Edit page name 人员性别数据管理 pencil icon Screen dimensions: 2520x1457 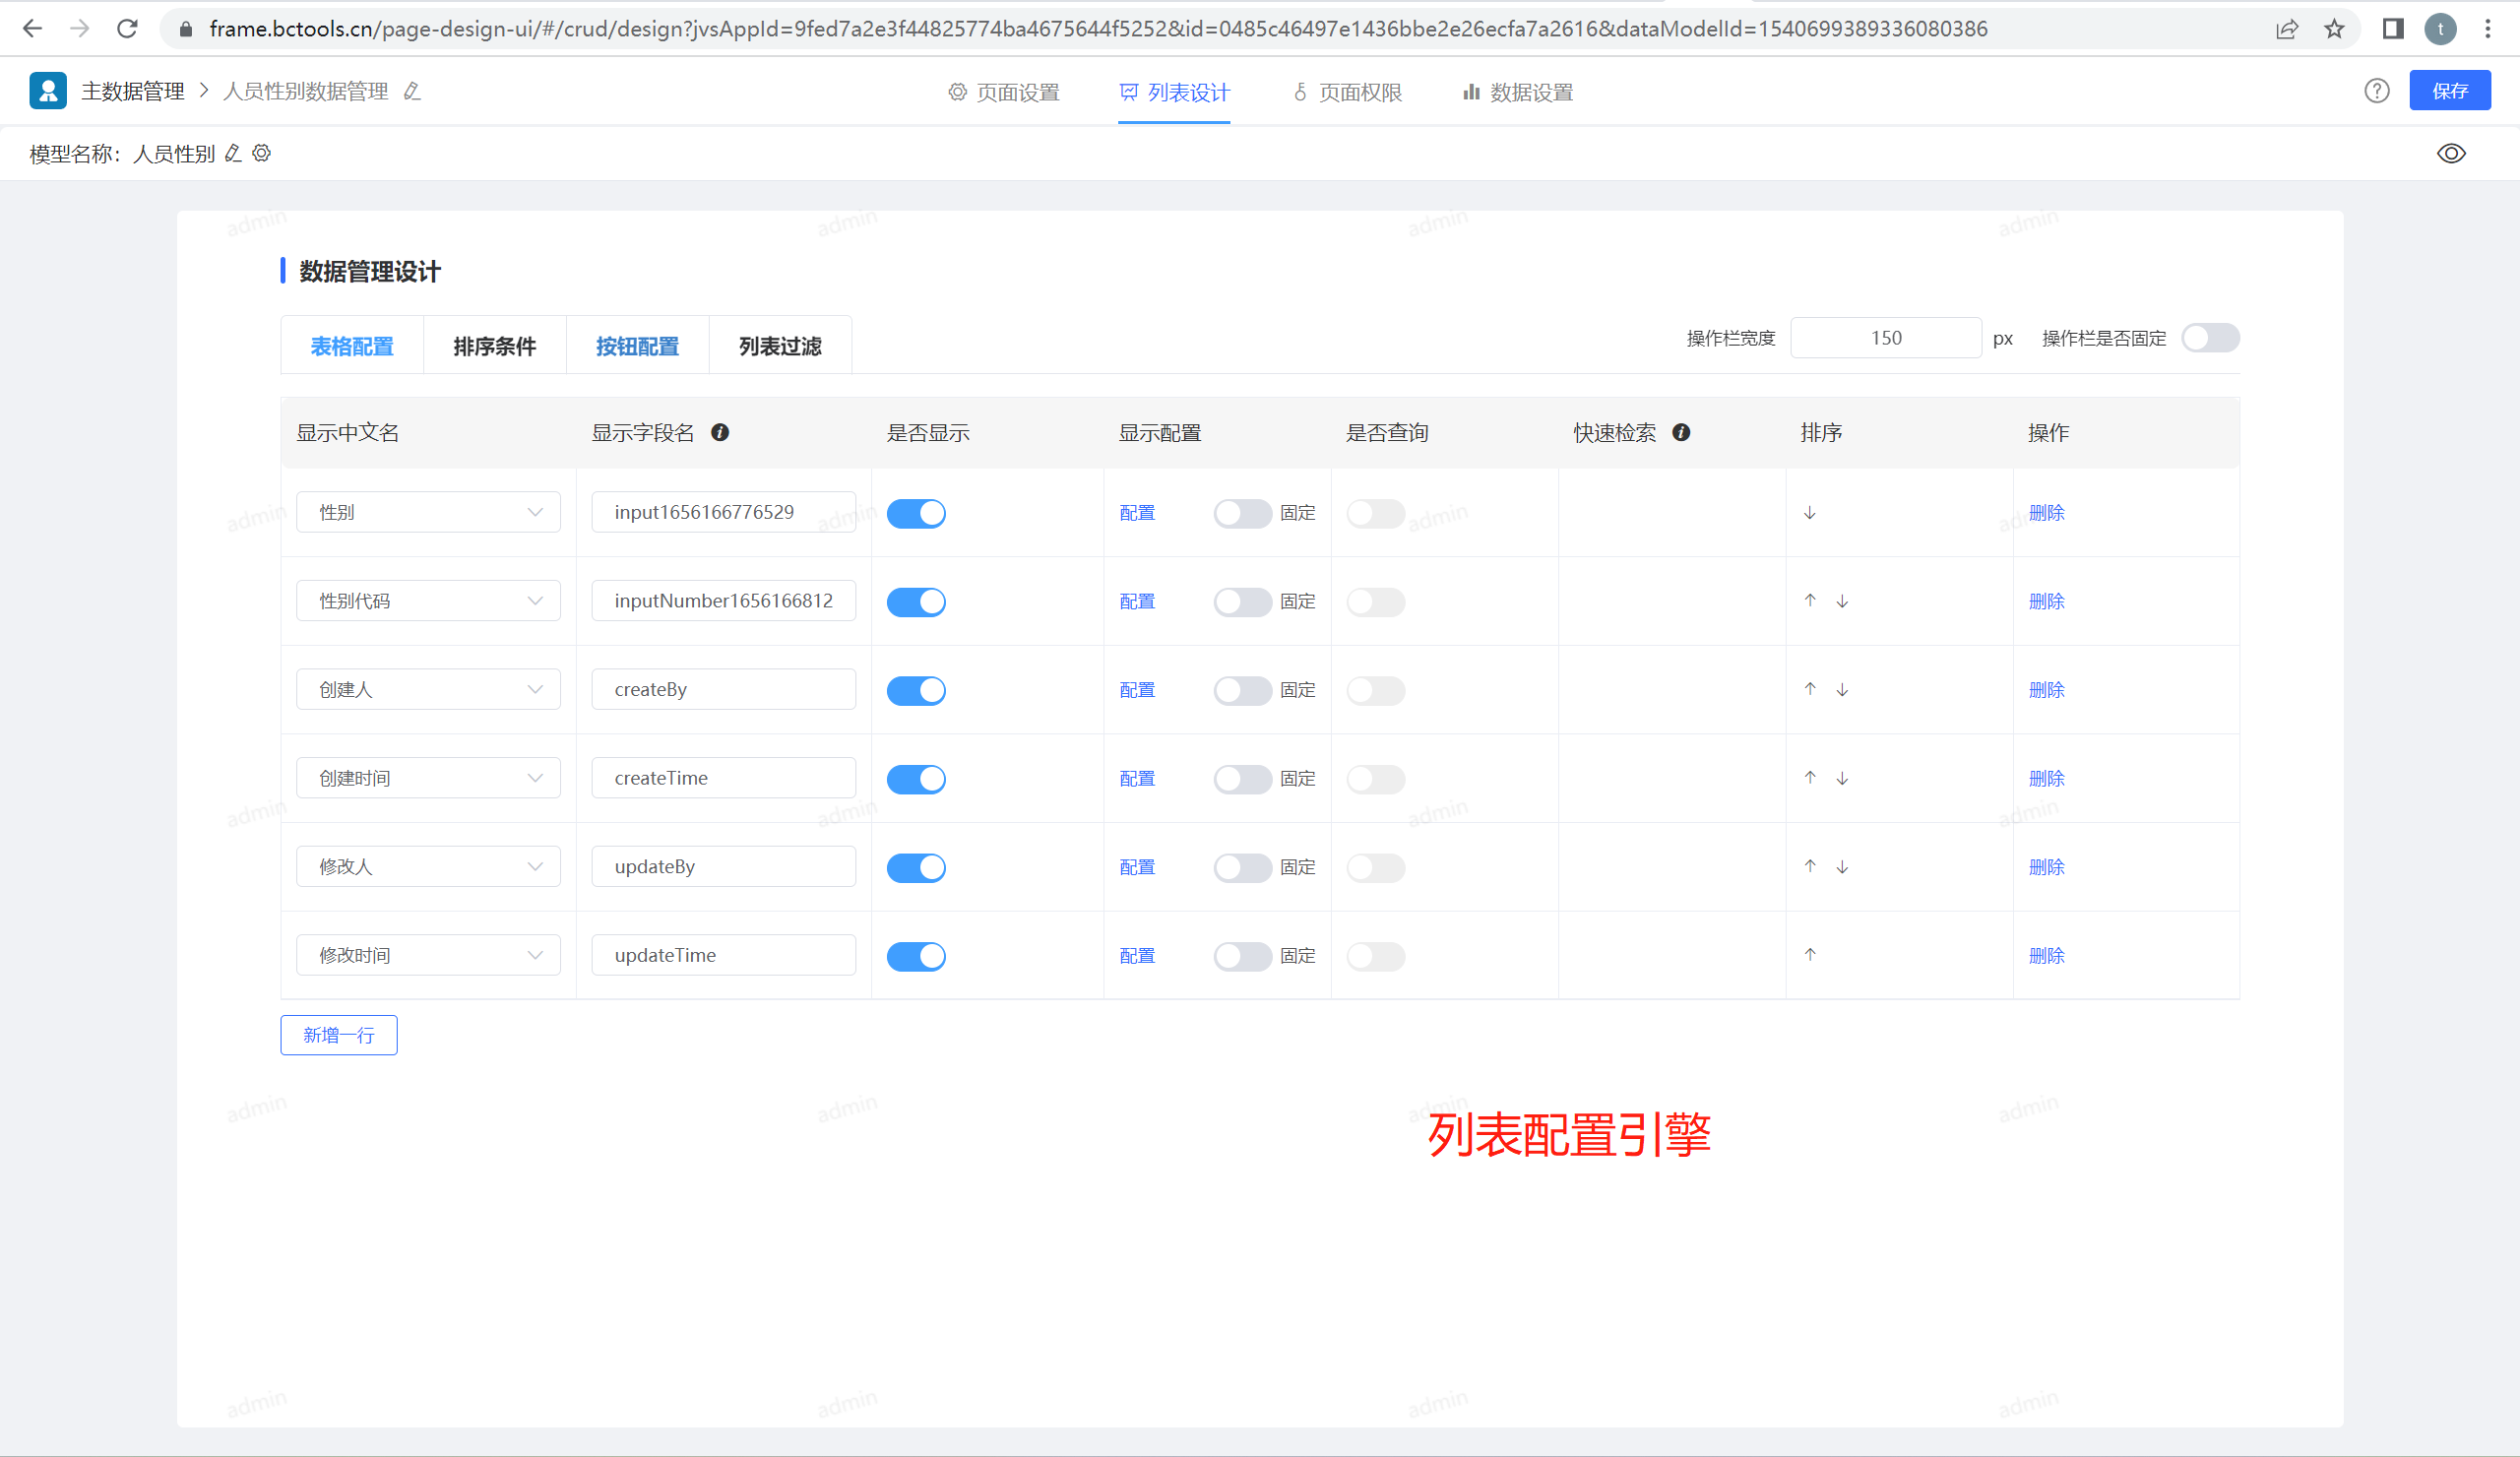412,91
